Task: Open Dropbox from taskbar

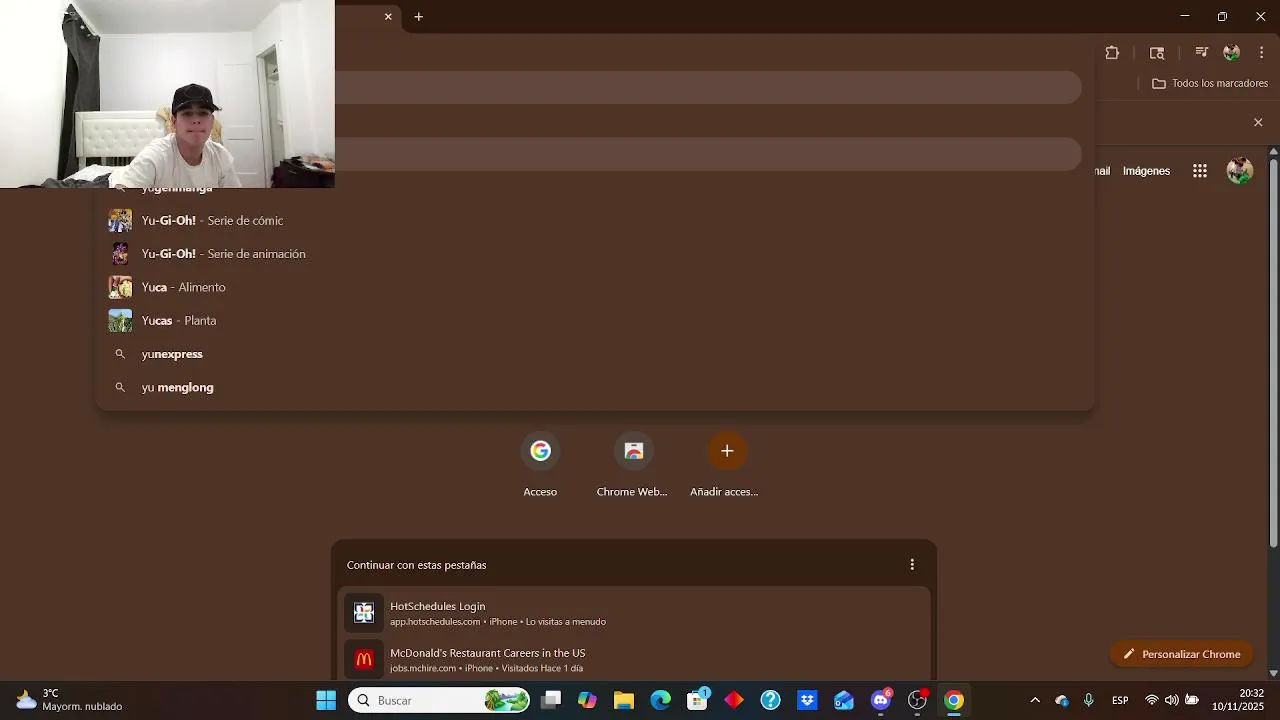Action: click(x=807, y=700)
